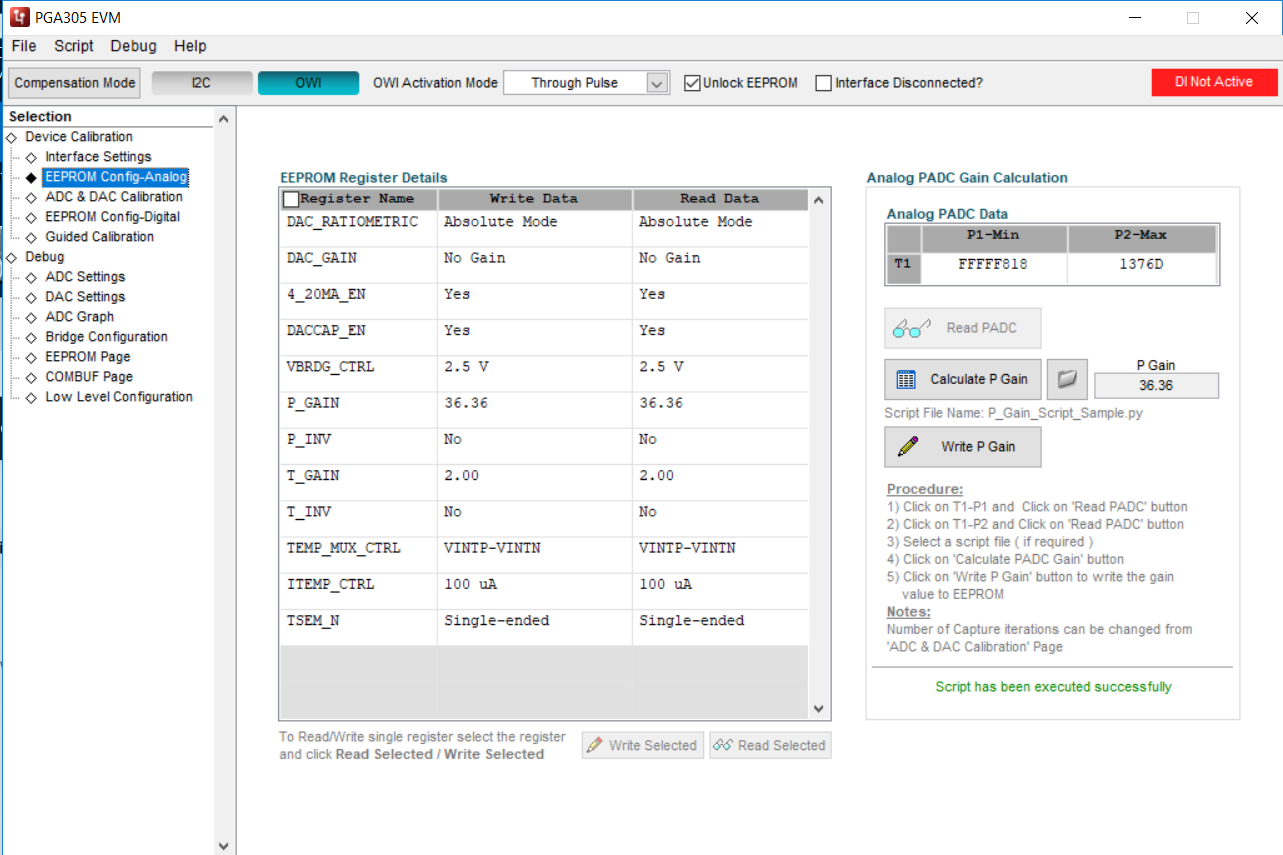The width and height of the screenshot is (1283, 855).
Task: Open ADC Settings under Debug
Action: click(85, 277)
